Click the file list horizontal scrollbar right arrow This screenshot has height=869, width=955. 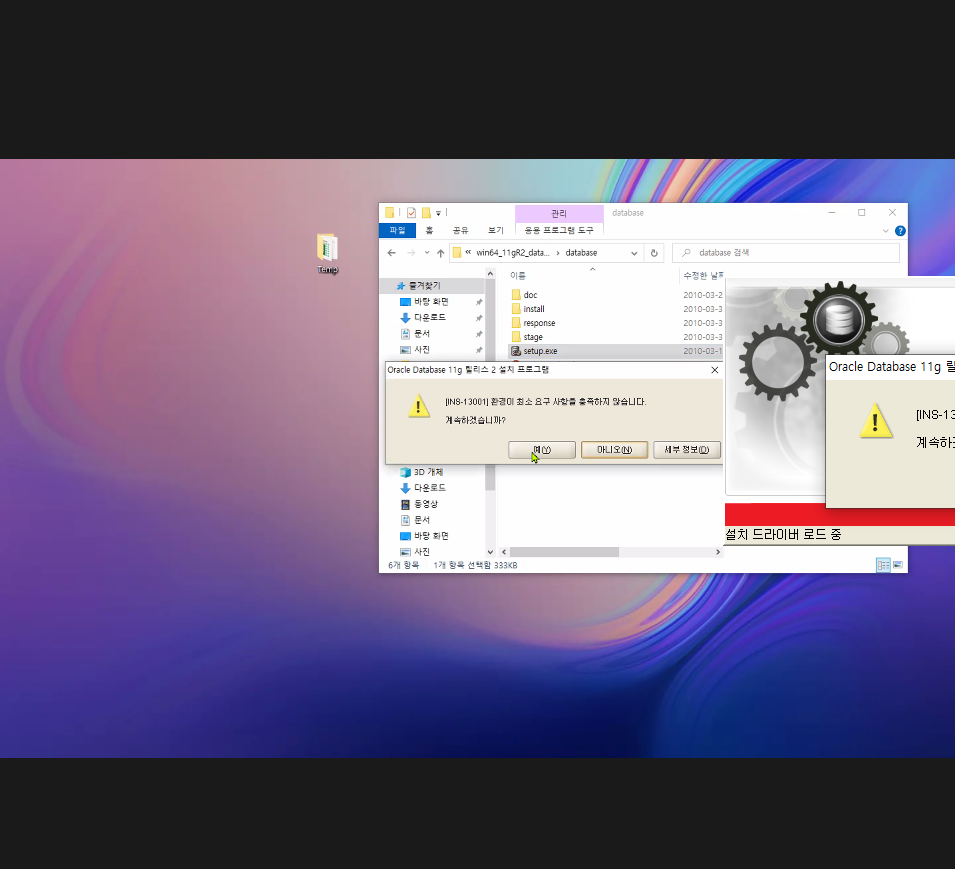pyautogui.click(x=718, y=552)
